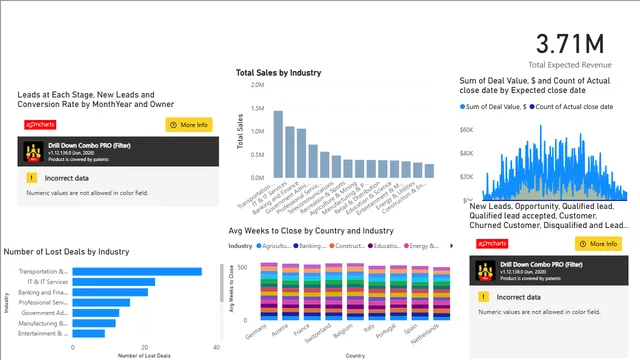
Task: Click the France stacked column
Action: click(x=312, y=292)
